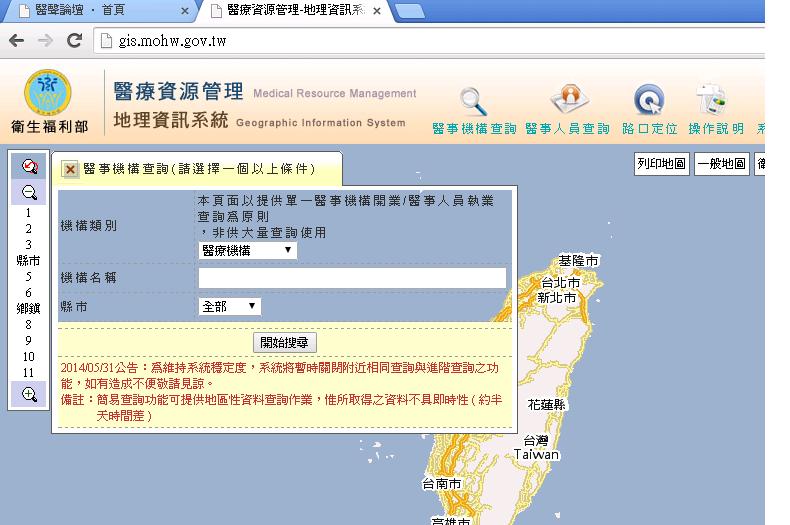Screen dimensions: 790x525
Task: Close the 醫聲論壇 首頁 tab
Action: point(185,11)
